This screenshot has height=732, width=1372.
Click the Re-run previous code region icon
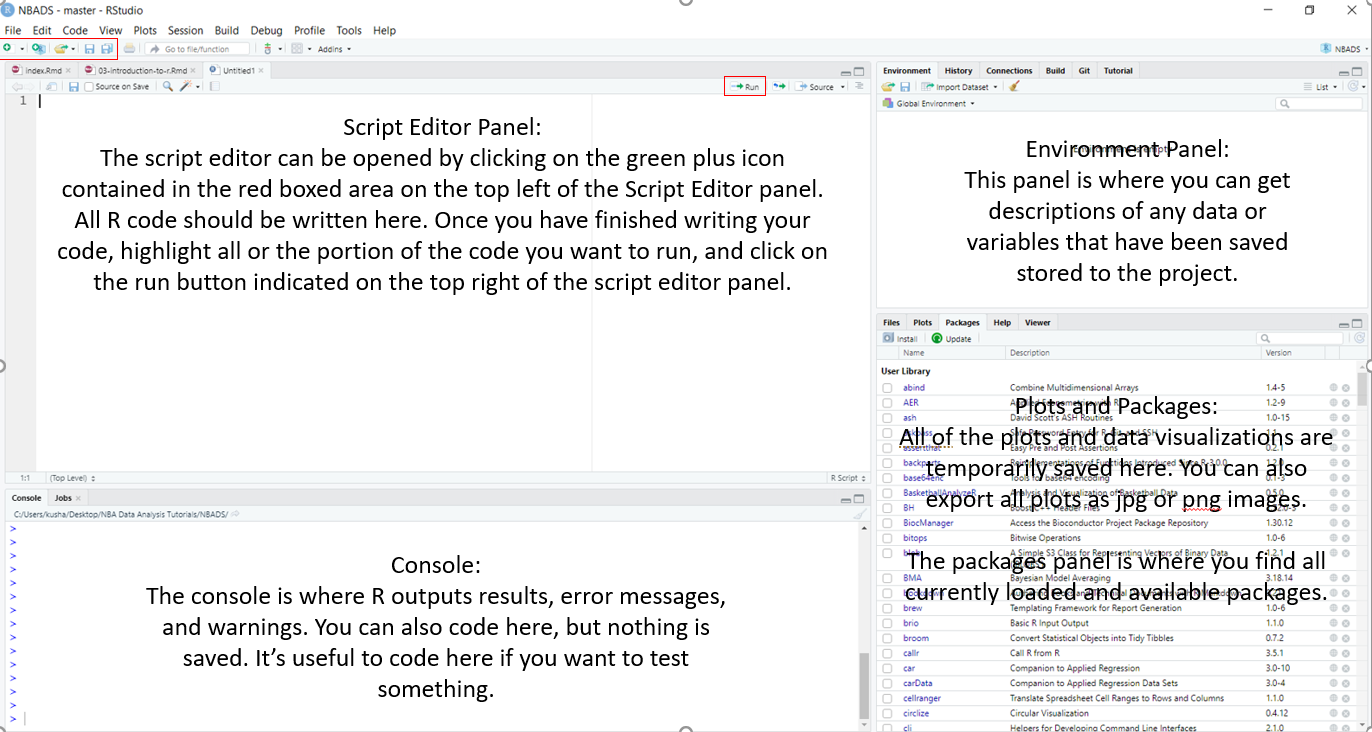point(779,87)
